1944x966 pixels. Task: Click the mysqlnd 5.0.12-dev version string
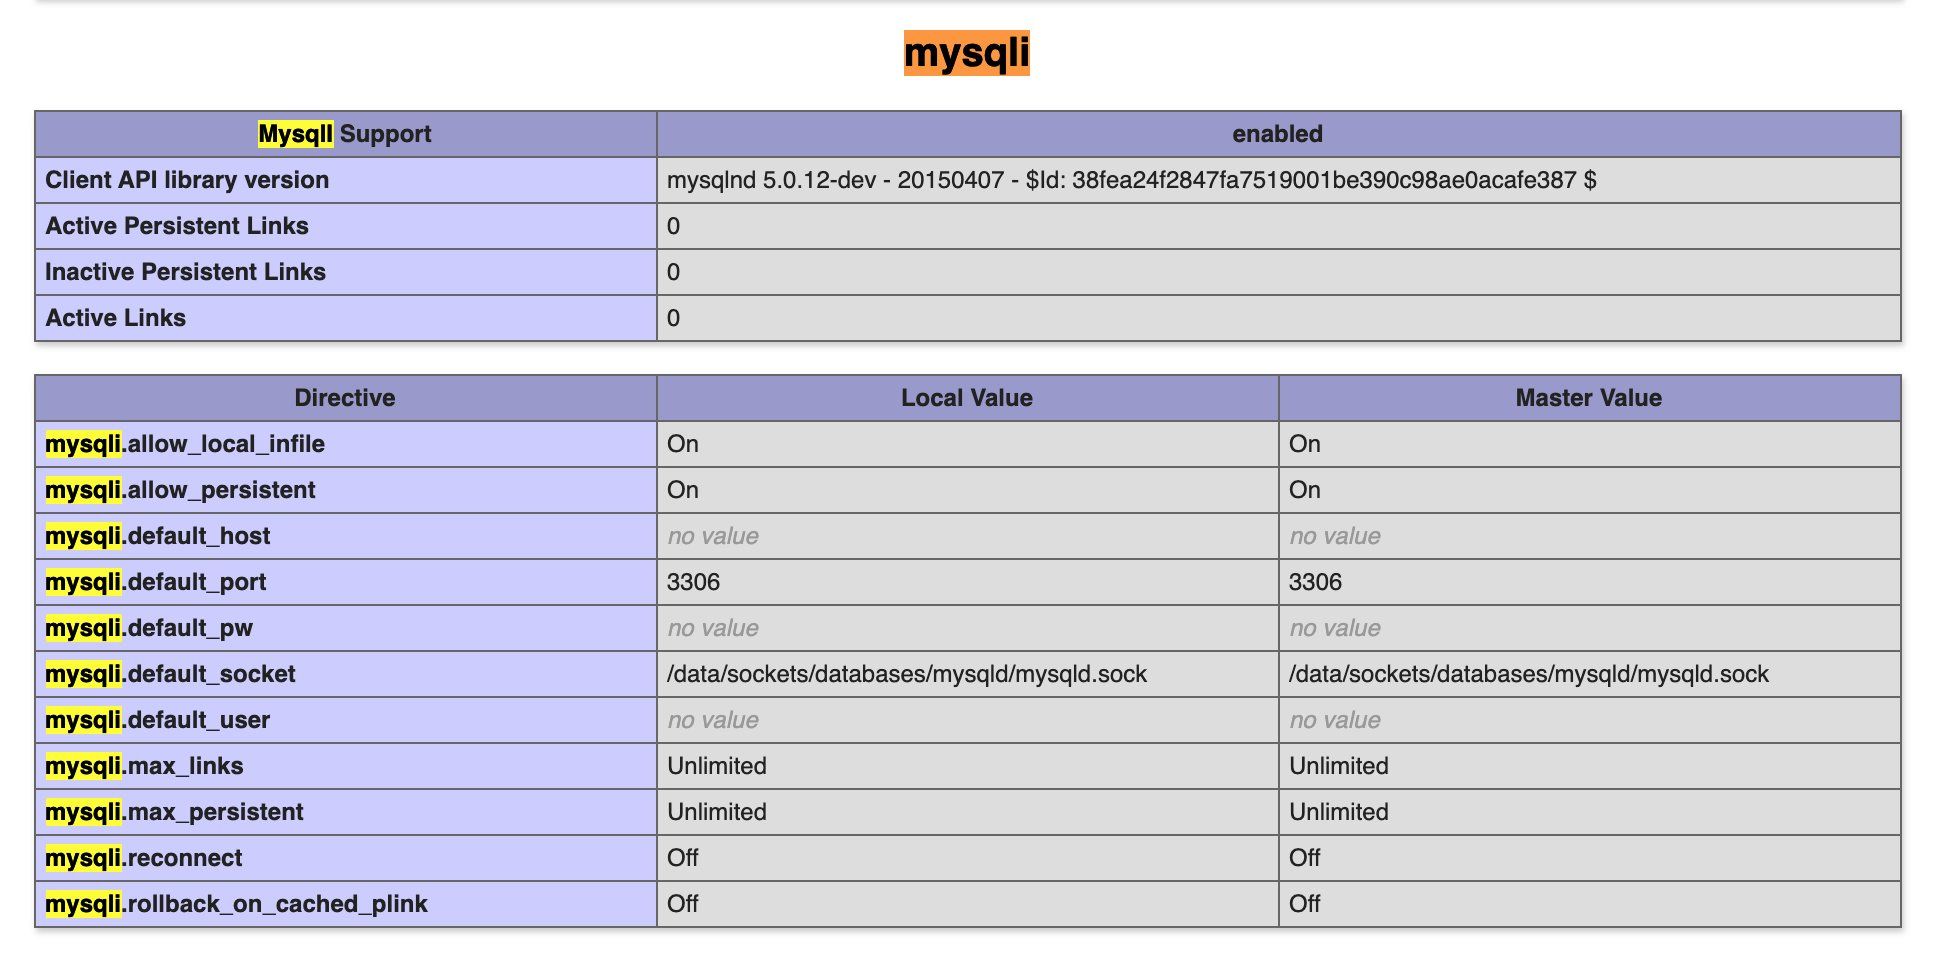tap(1131, 180)
